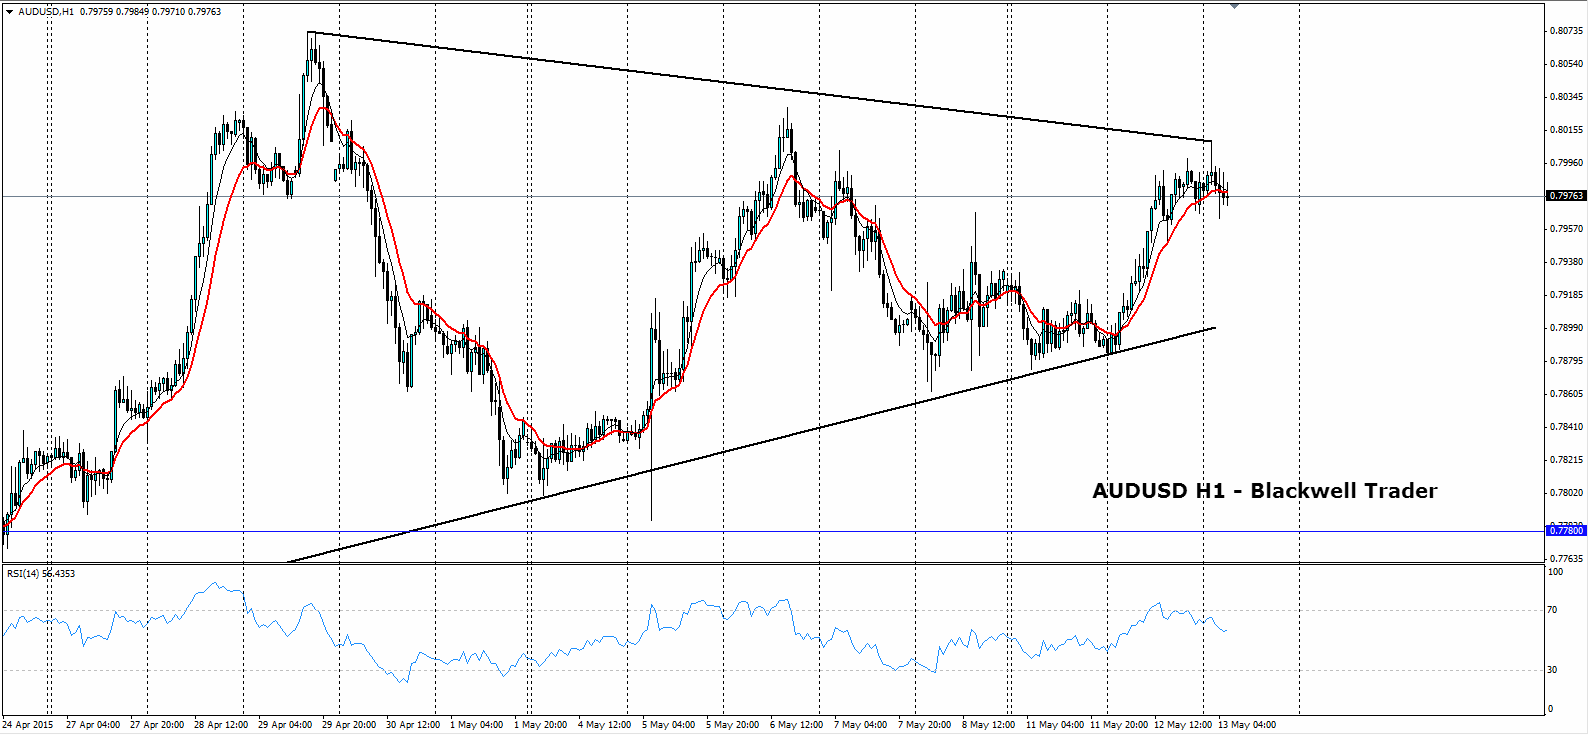The width and height of the screenshot is (1588, 735).
Task: Click the time label 13 May 04:00
Action: [x=1246, y=725]
